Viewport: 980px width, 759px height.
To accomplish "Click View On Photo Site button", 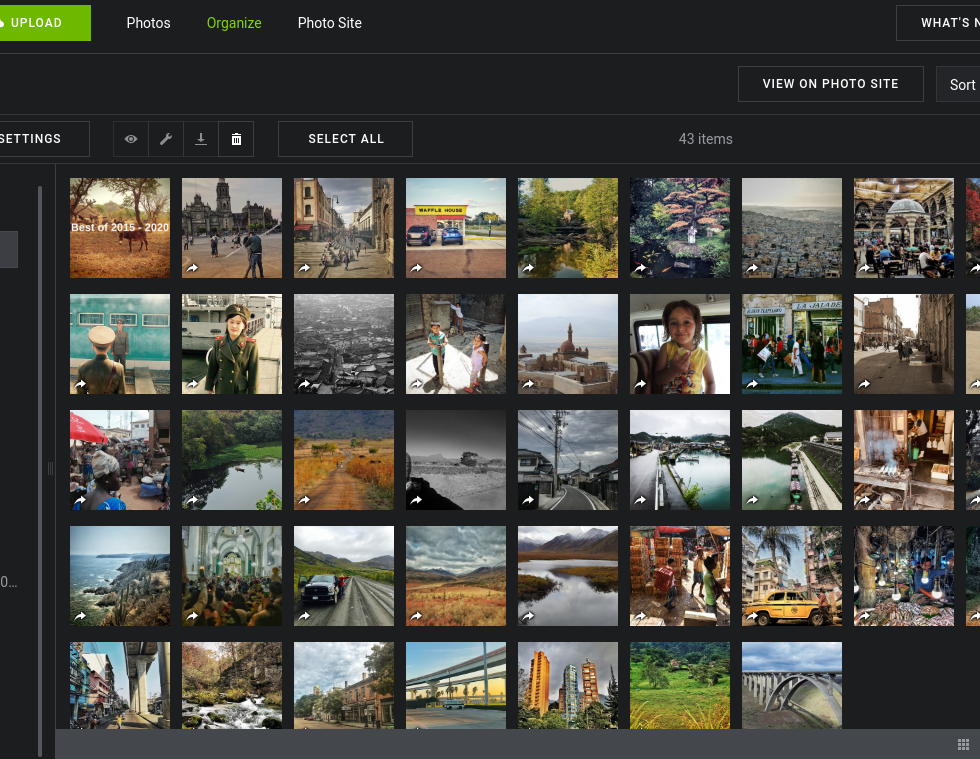I will [830, 84].
